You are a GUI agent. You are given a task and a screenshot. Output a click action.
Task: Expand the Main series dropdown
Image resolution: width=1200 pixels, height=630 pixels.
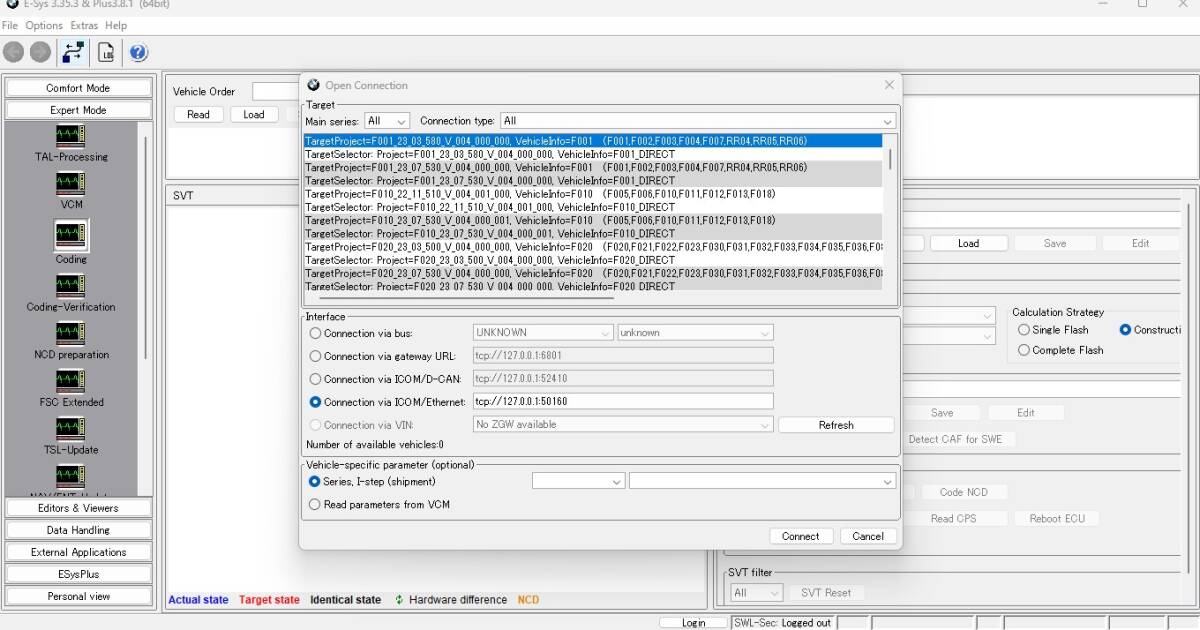(x=387, y=121)
